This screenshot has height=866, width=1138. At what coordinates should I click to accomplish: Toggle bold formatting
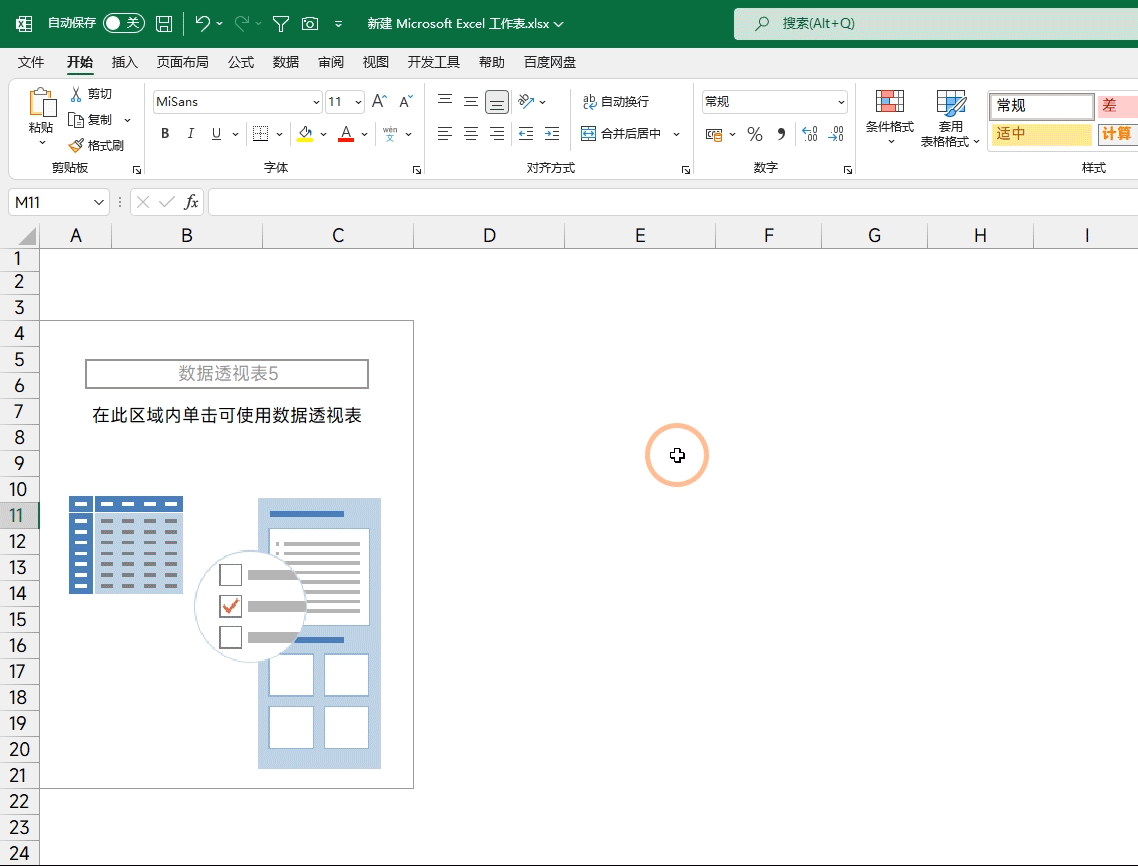(165, 134)
